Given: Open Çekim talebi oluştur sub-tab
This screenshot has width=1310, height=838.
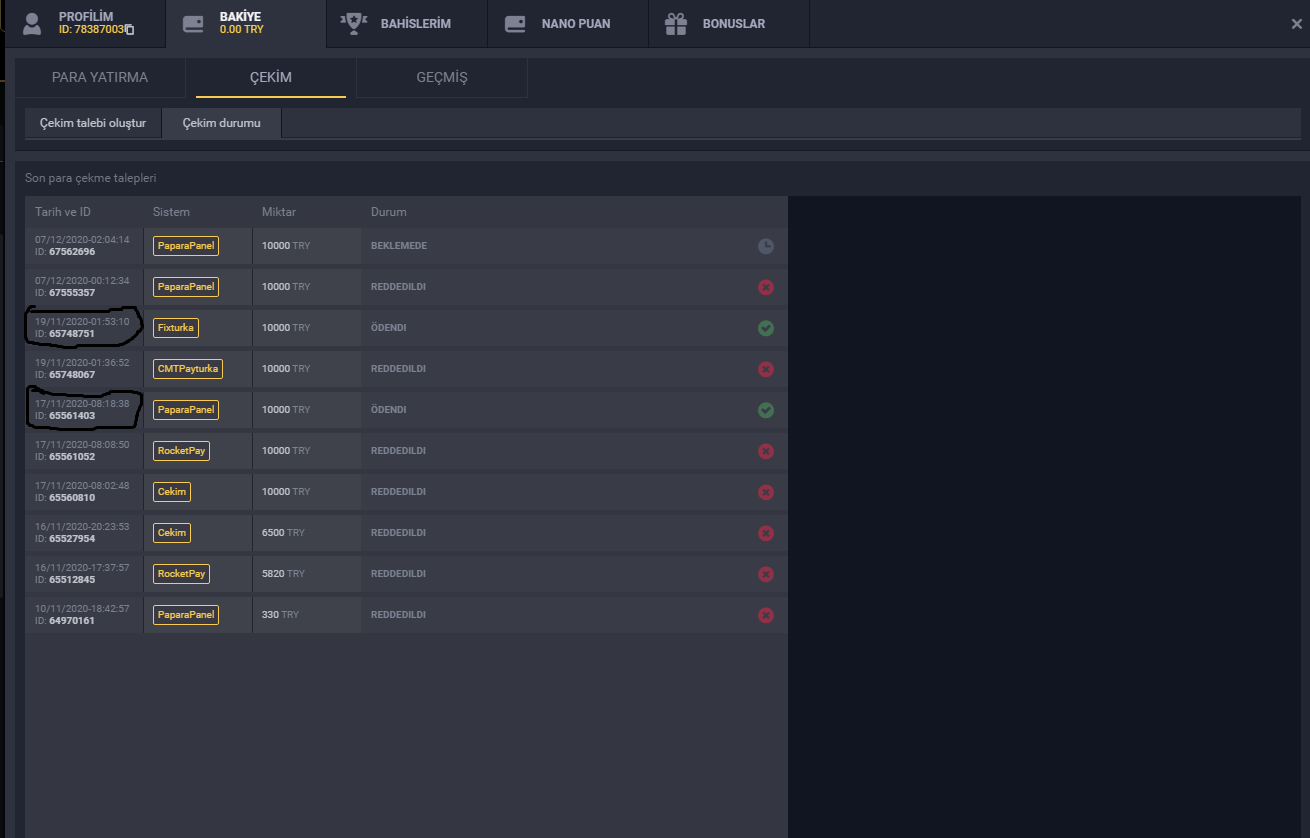Looking at the screenshot, I should [93, 123].
